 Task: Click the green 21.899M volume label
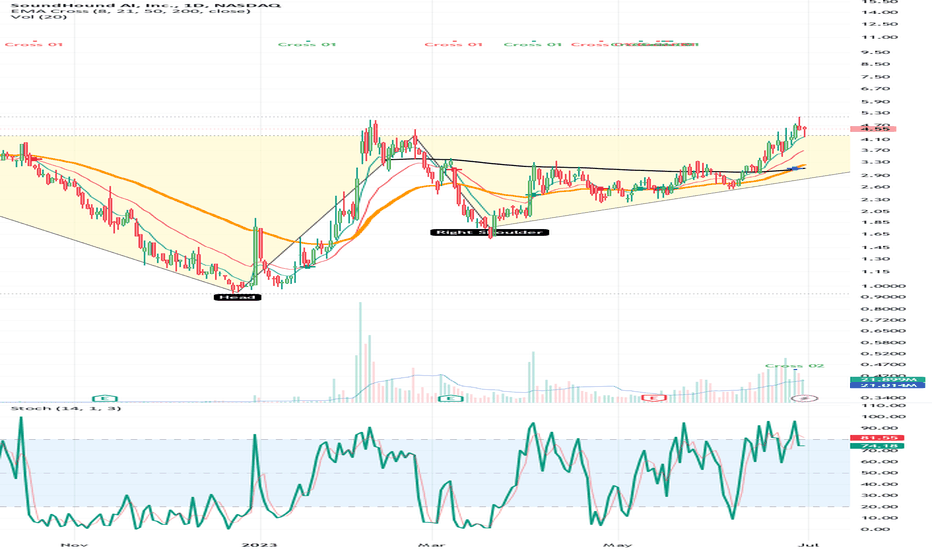[x=887, y=379]
